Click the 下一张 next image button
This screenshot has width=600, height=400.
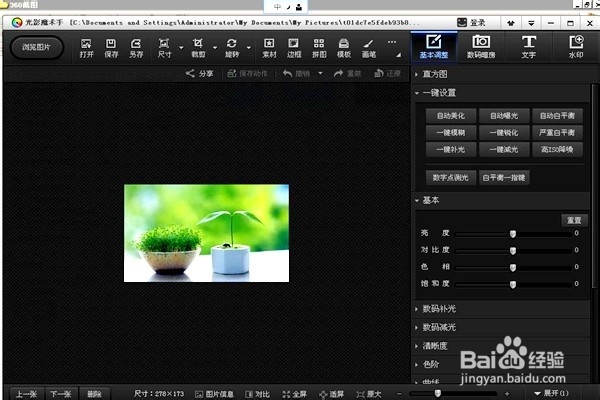click(61, 393)
